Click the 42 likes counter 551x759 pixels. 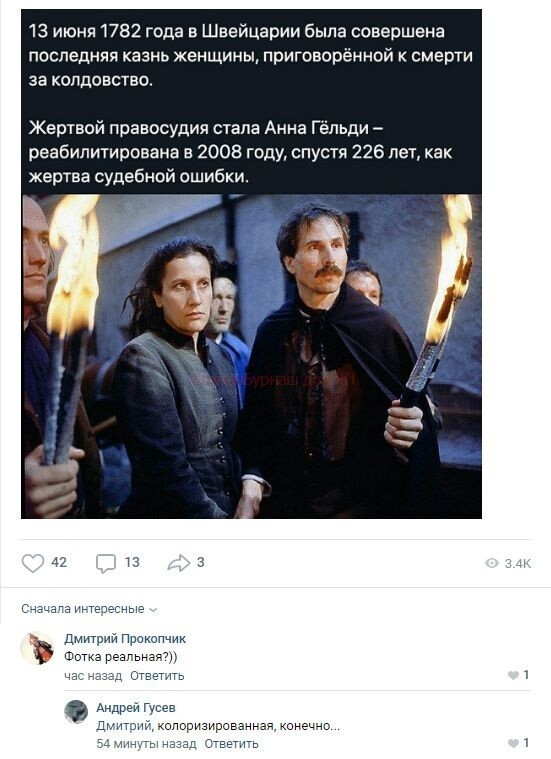(x=59, y=562)
